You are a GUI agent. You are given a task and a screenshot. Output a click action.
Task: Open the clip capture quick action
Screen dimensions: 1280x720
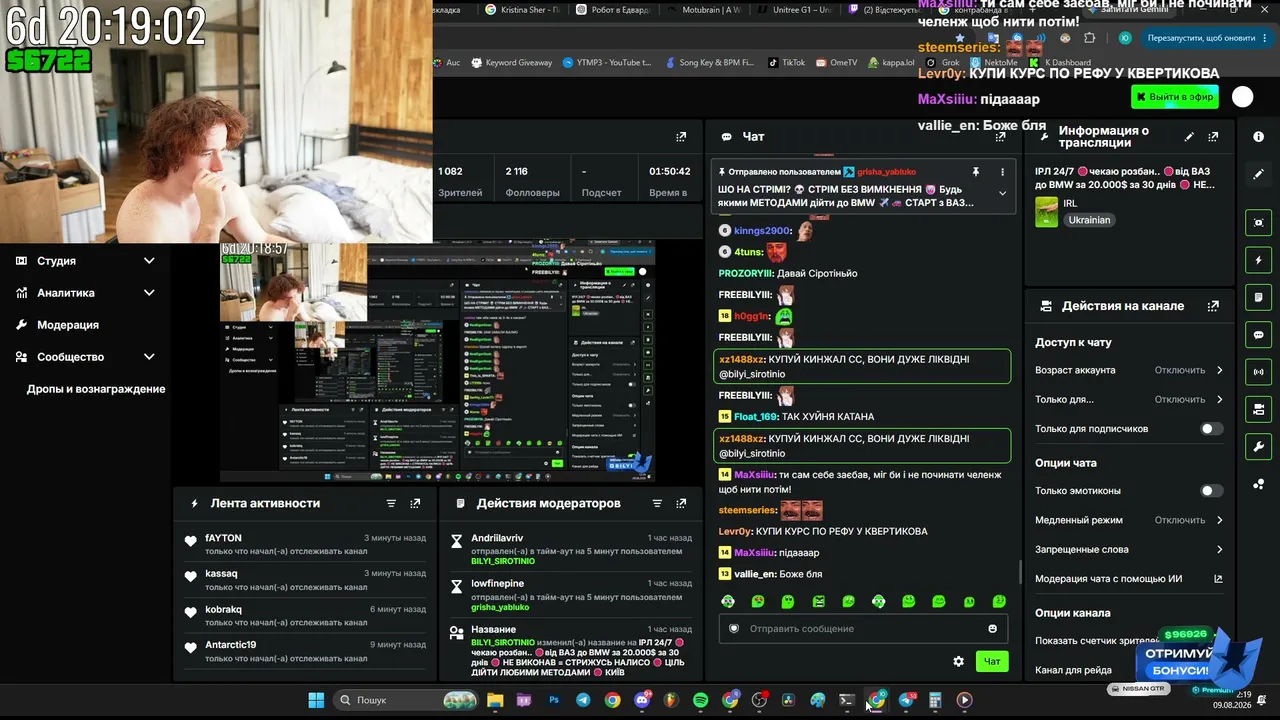click(1258, 223)
